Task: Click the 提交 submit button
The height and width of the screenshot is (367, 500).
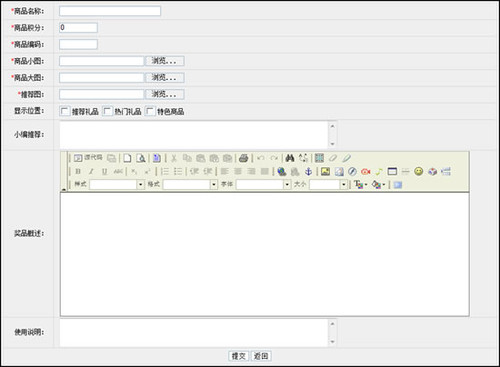Action: click(239, 356)
